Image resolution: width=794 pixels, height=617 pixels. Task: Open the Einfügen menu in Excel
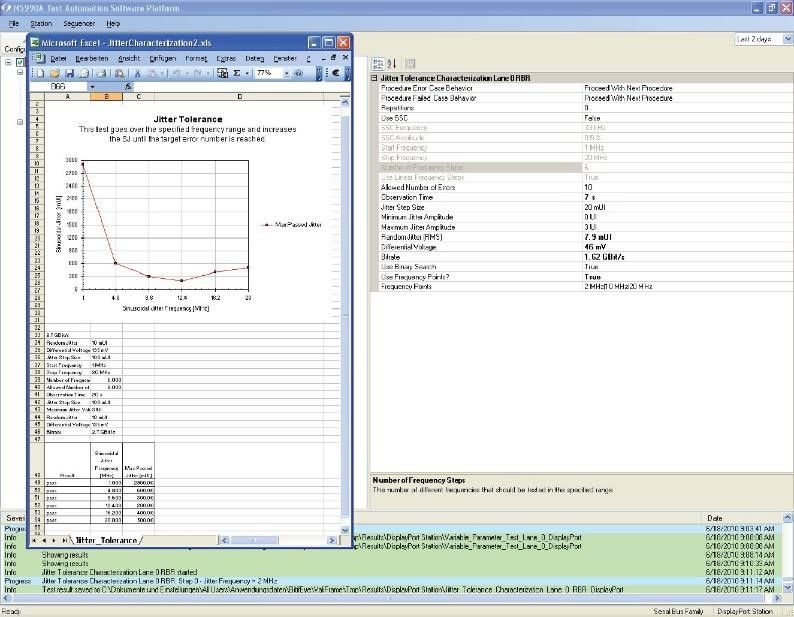163,58
